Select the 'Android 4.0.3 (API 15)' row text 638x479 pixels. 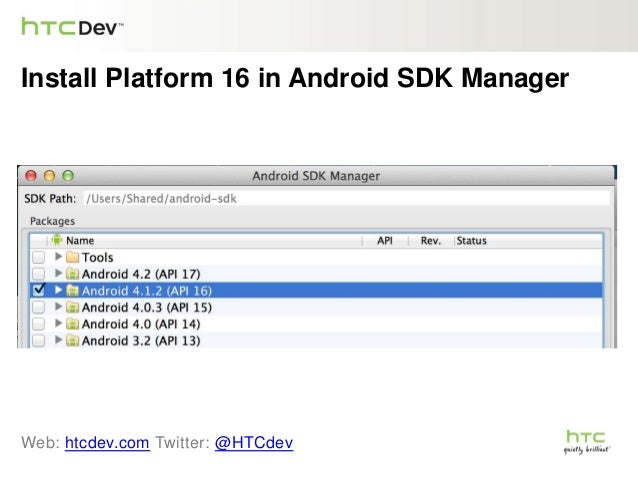[x=147, y=307]
